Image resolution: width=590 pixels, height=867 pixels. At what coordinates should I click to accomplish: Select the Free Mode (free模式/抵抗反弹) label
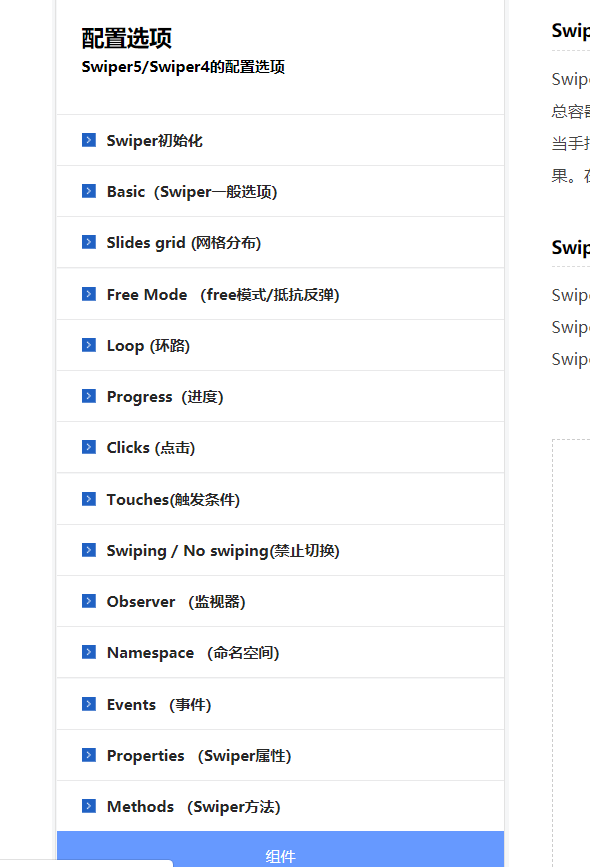223,295
